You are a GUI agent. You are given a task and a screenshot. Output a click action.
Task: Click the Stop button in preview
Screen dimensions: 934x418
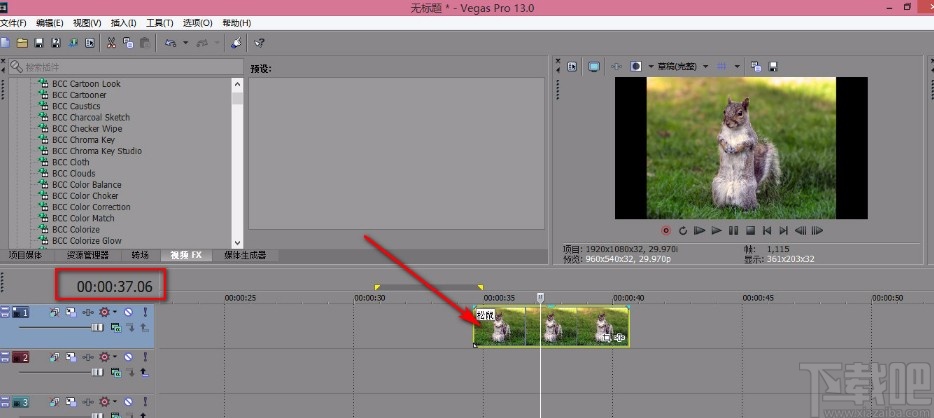(x=751, y=230)
